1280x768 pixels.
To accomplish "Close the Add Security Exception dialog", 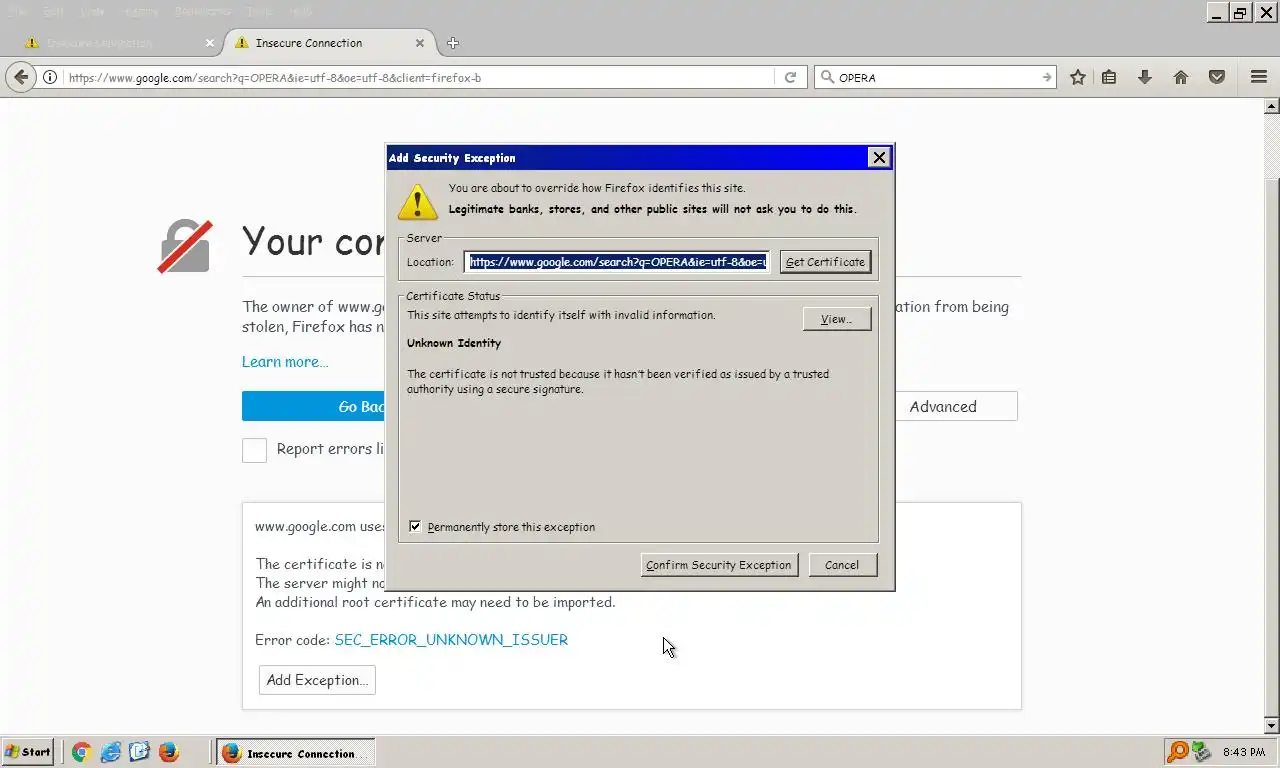I will (x=879, y=157).
